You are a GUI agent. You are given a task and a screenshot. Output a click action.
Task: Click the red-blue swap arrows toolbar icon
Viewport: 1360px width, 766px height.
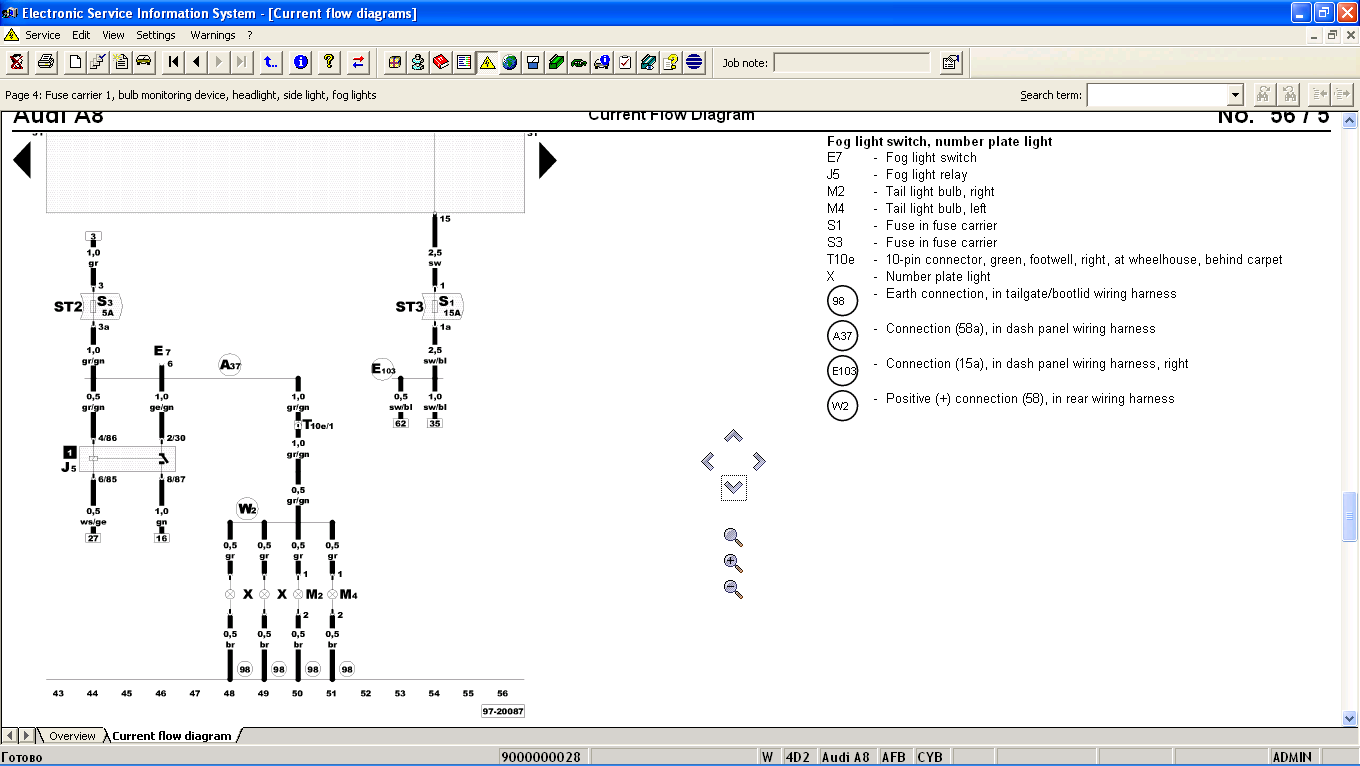(358, 62)
